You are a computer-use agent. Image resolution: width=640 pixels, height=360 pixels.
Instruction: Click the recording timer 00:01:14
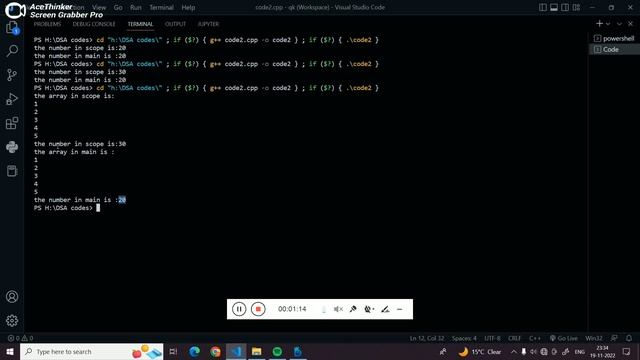[x=292, y=309]
